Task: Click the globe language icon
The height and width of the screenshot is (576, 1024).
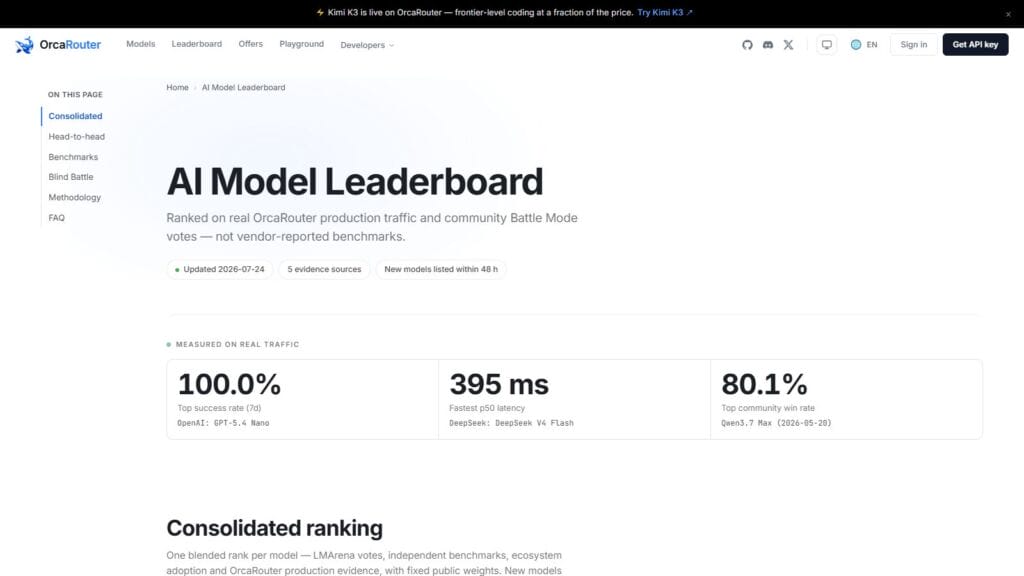Action: pyautogui.click(x=856, y=44)
